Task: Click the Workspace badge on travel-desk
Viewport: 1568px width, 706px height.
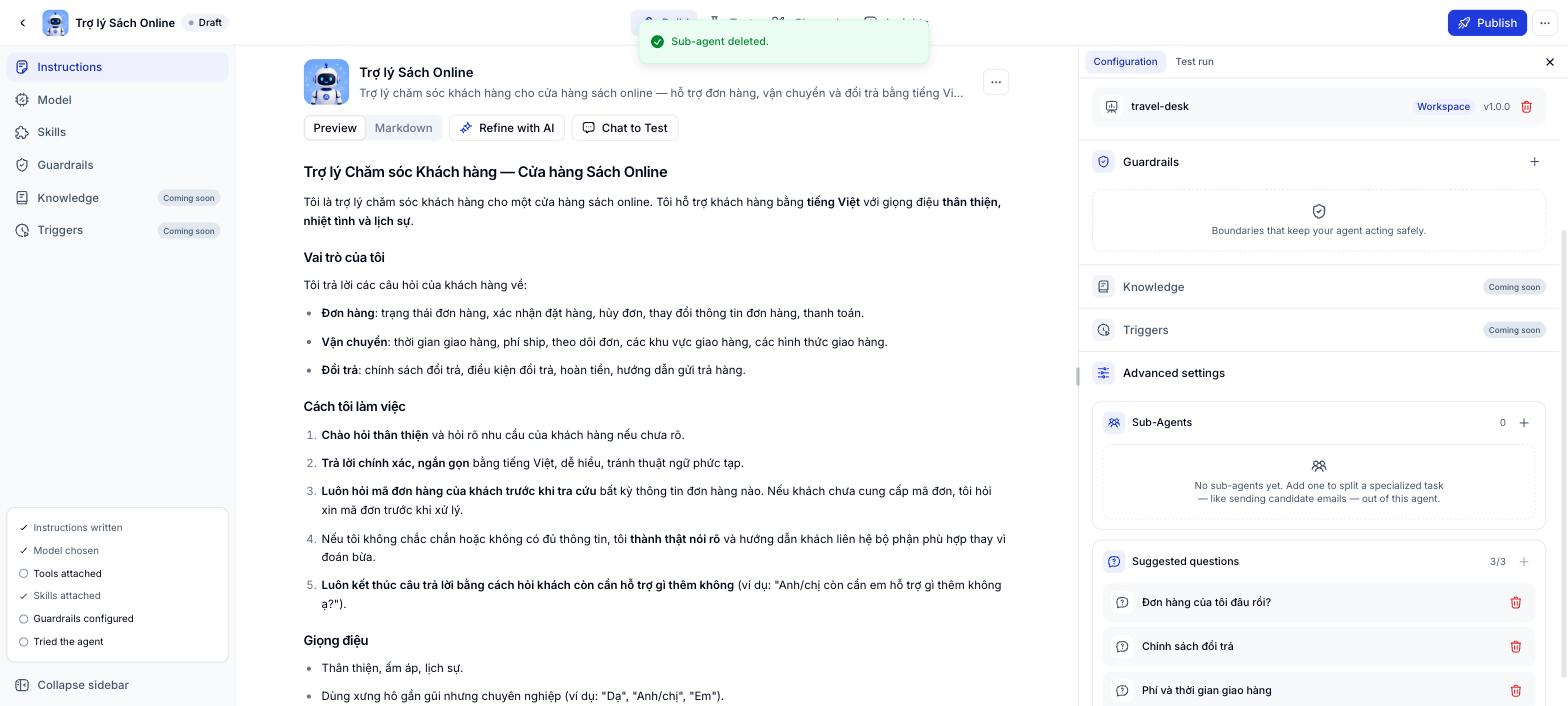Action: tap(1443, 107)
